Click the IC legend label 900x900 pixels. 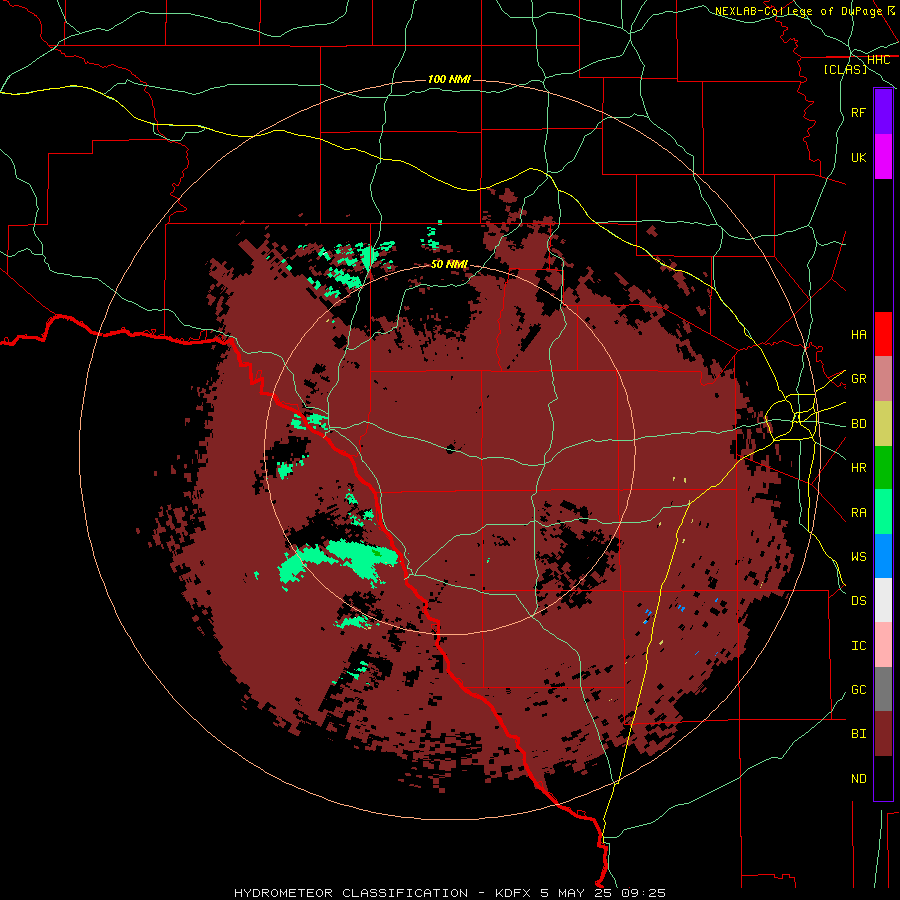coord(859,646)
